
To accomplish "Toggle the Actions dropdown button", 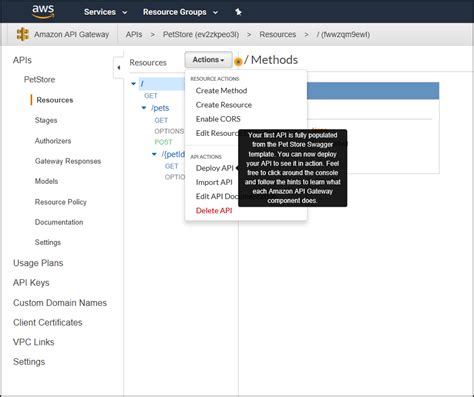I will [208, 60].
